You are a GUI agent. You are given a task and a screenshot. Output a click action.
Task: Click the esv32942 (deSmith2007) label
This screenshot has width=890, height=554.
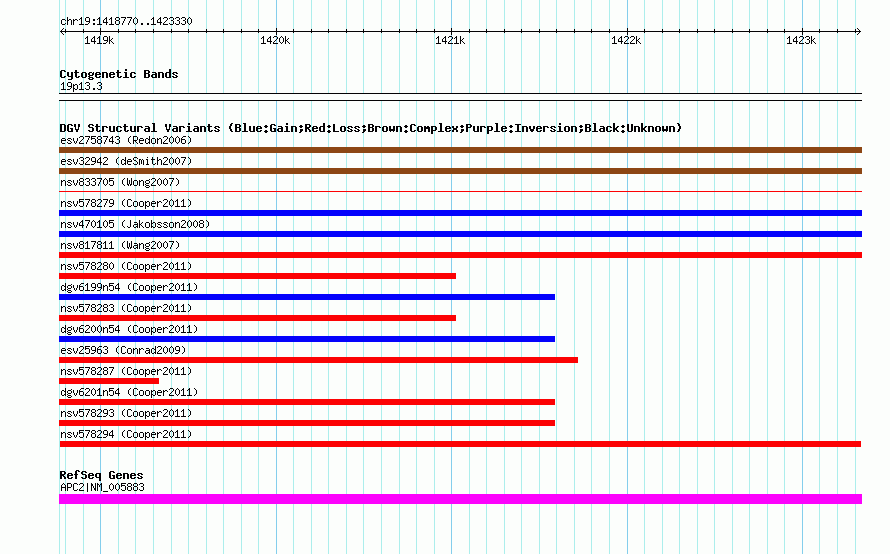(126, 161)
